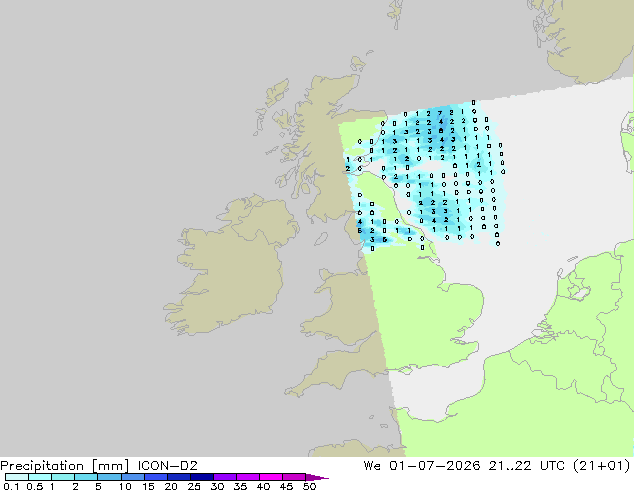Click the 35–40 mm legend color box
Screen dimensions: 634x490
pos(247,477)
